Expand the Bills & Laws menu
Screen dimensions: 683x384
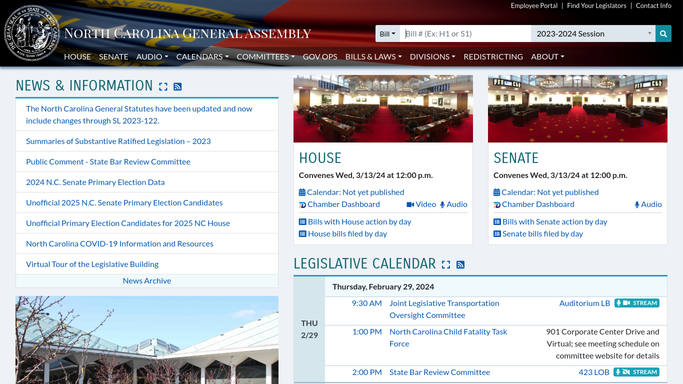coord(373,57)
